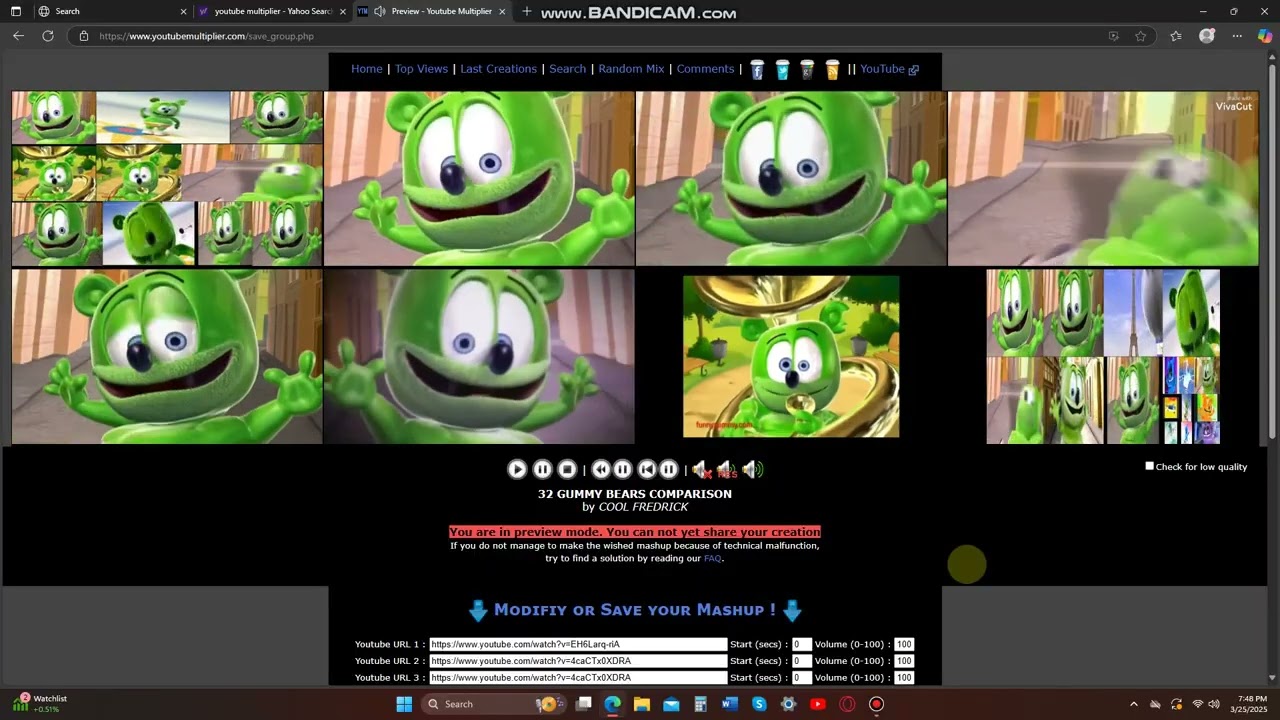Open the site Search link
The image size is (1280, 720).
(x=567, y=69)
